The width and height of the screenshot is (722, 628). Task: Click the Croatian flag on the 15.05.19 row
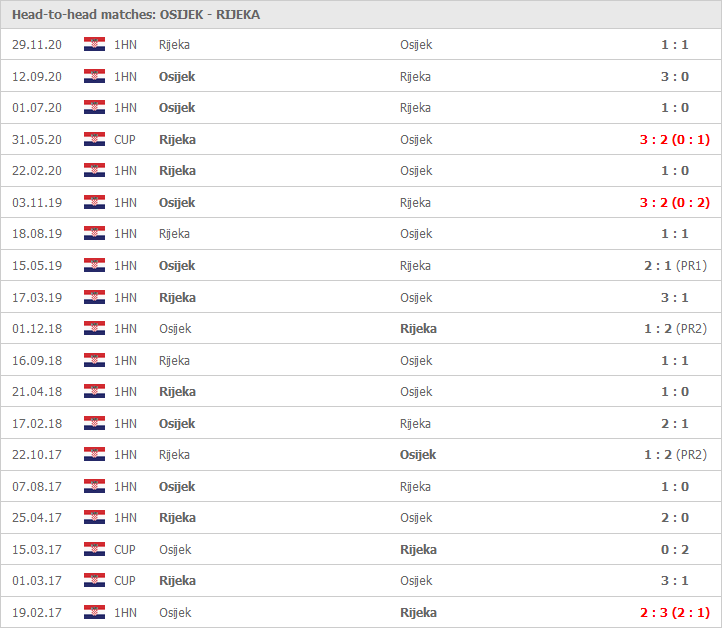coord(94,265)
